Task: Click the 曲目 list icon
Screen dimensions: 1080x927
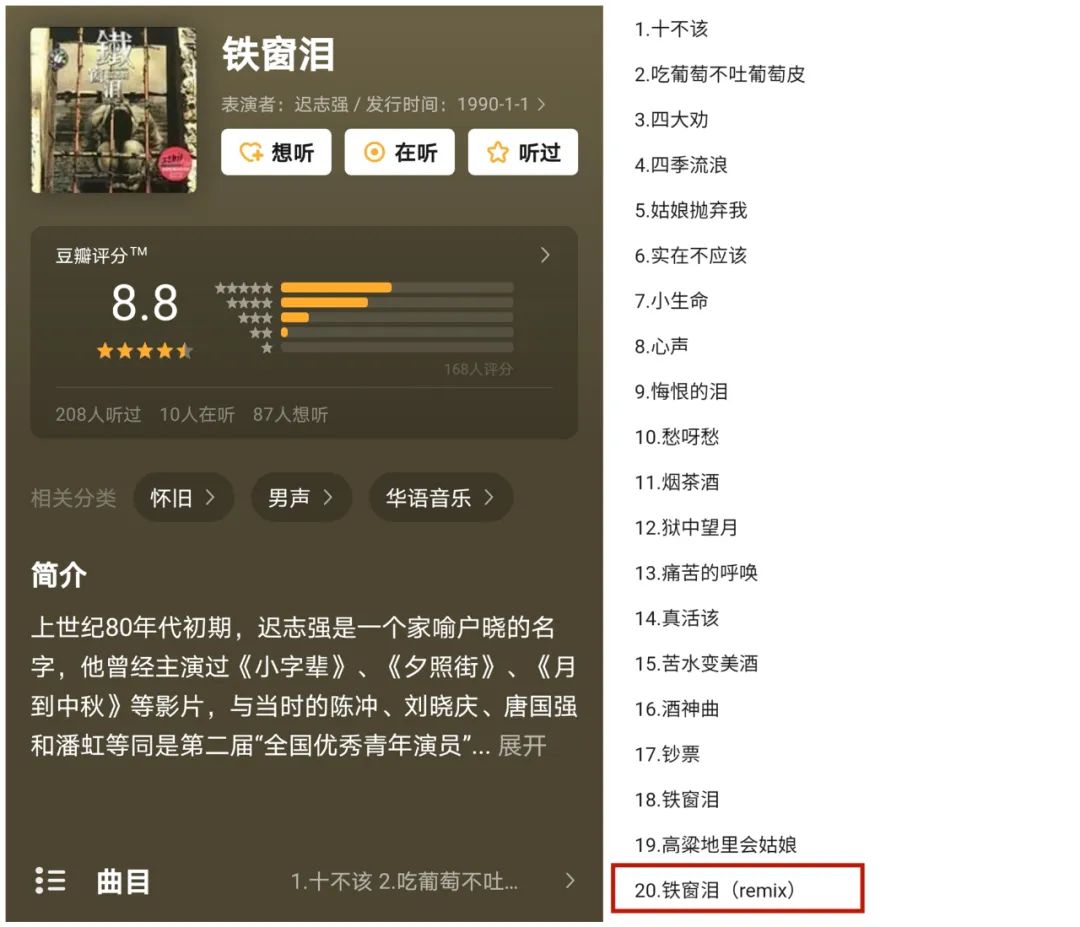Action: (x=50, y=880)
